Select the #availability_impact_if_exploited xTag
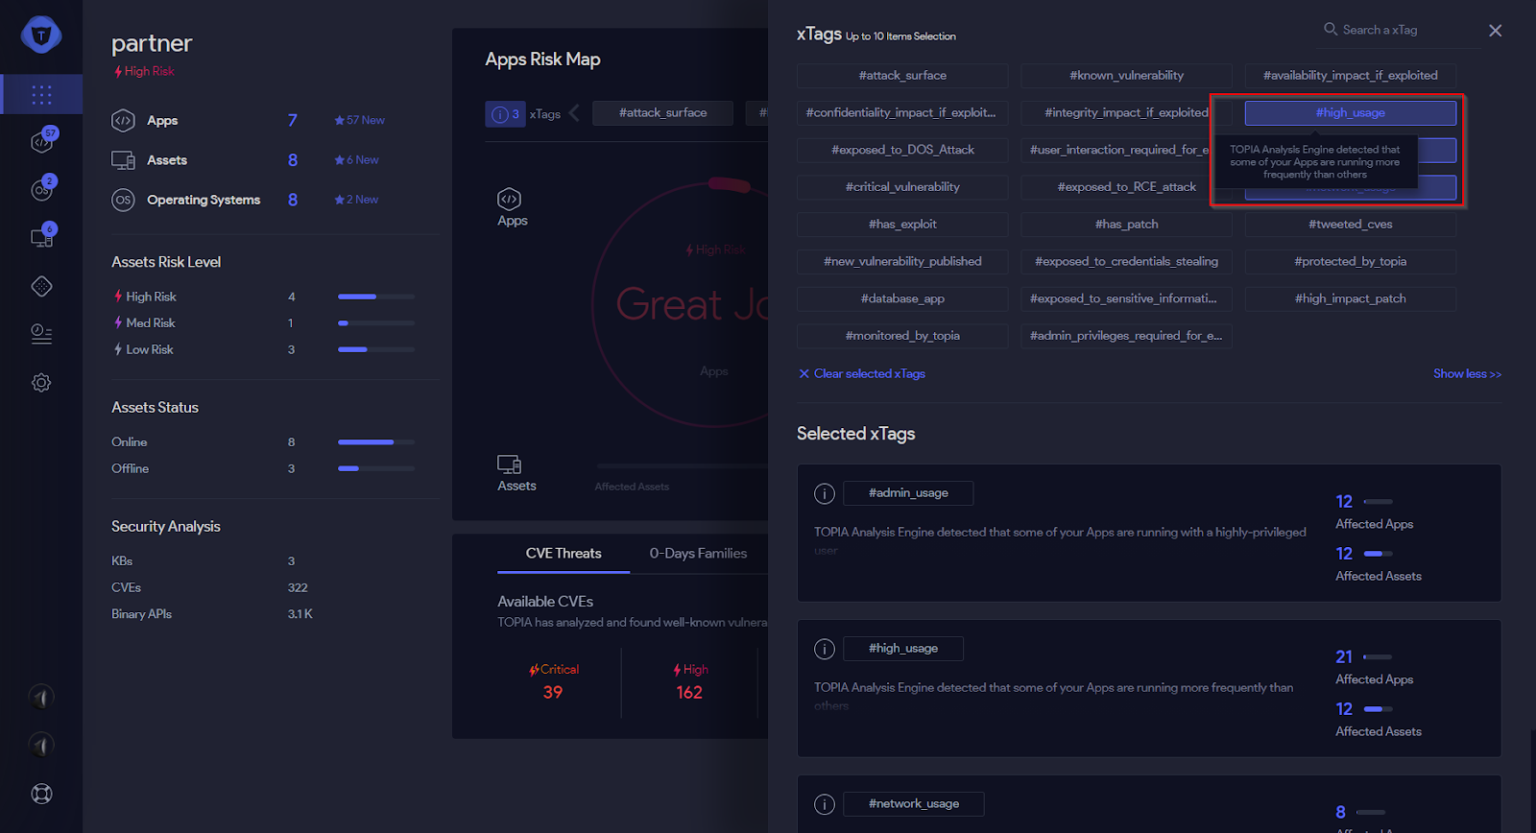 tap(1350, 76)
